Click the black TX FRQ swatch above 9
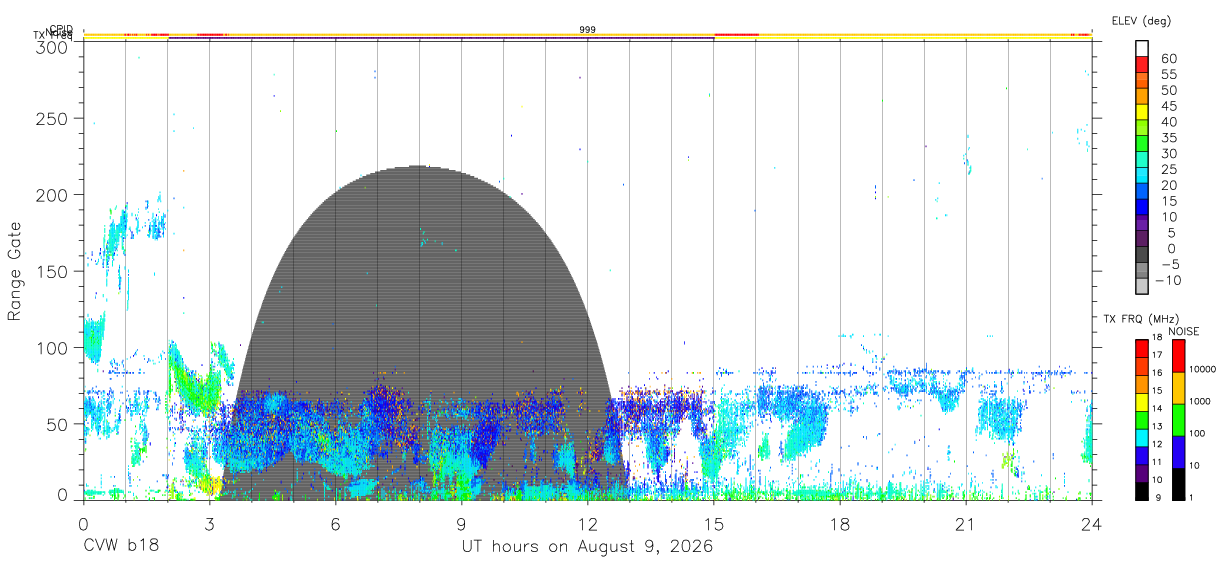1228x567 pixels. click(1142, 491)
